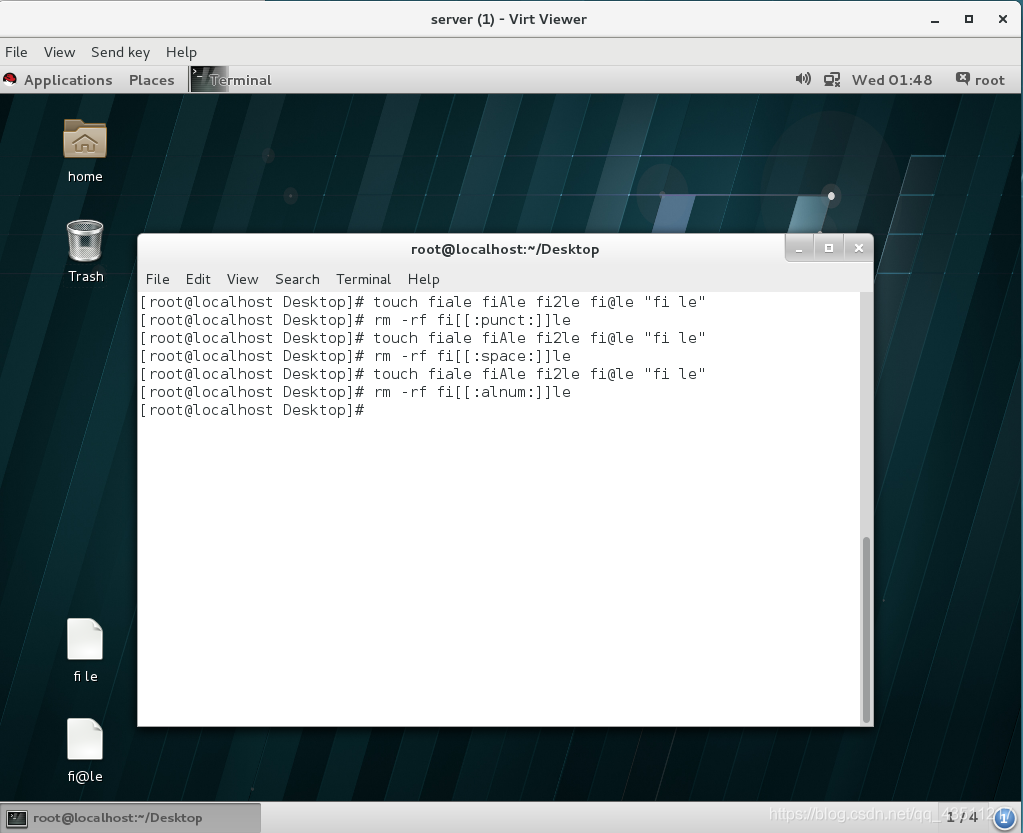Close the root@localhost terminal window
This screenshot has width=1023, height=833.
pyautogui.click(x=859, y=249)
